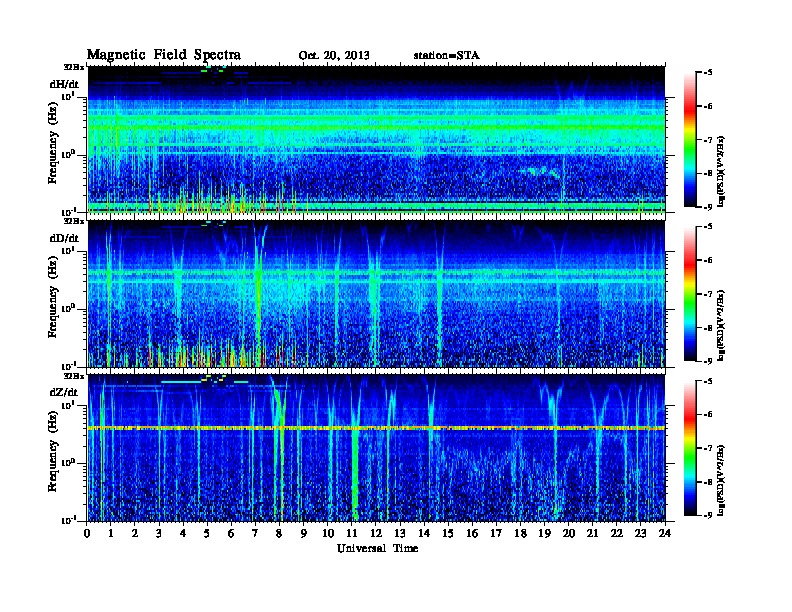Screen dimensions: 792x612
Task: Click the 10^0 frequency tick of dH/dt panel
Action: click(x=68, y=154)
